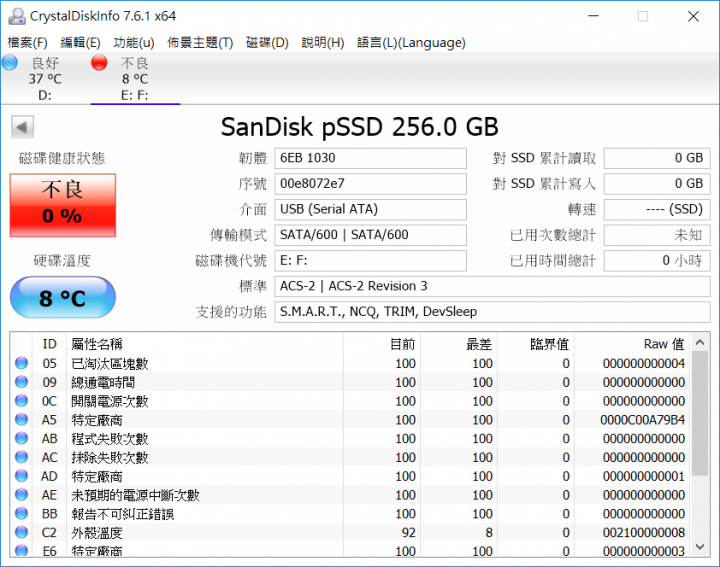
Task: Click the Raw 值 column header
Action: (x=664, y=344)
